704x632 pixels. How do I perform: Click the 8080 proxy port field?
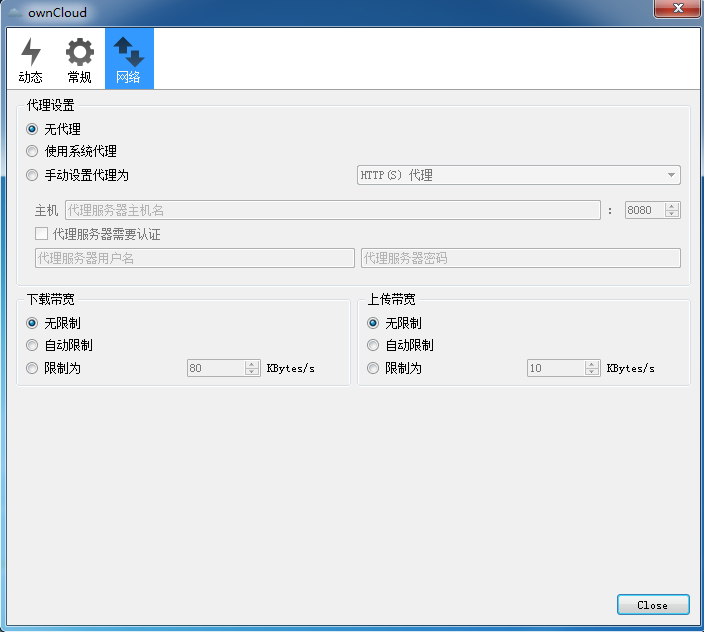(x=645, y=210)
